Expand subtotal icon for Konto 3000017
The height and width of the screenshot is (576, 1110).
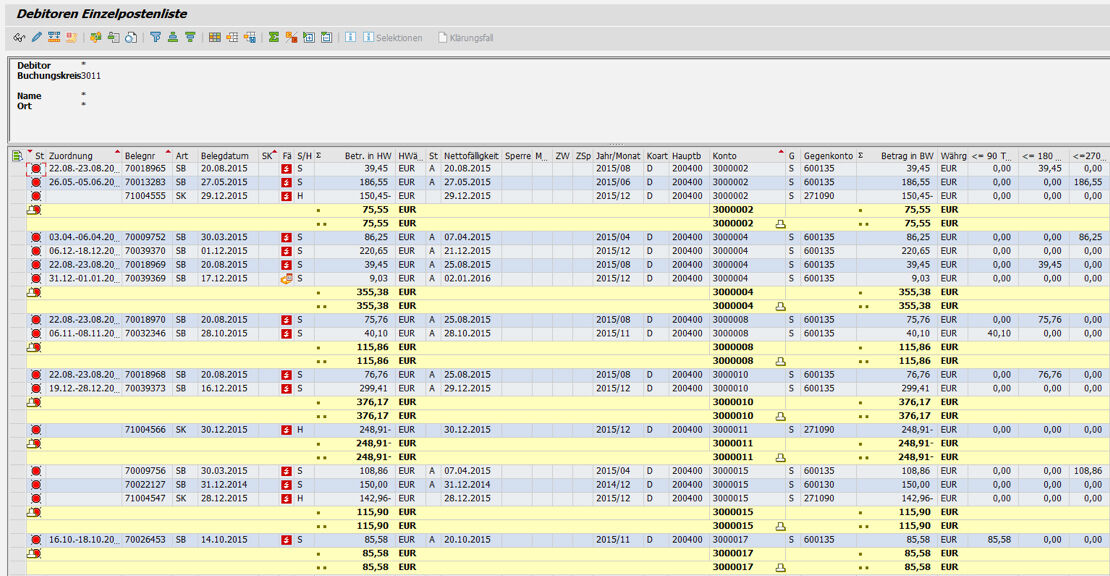tap(782, 567)
